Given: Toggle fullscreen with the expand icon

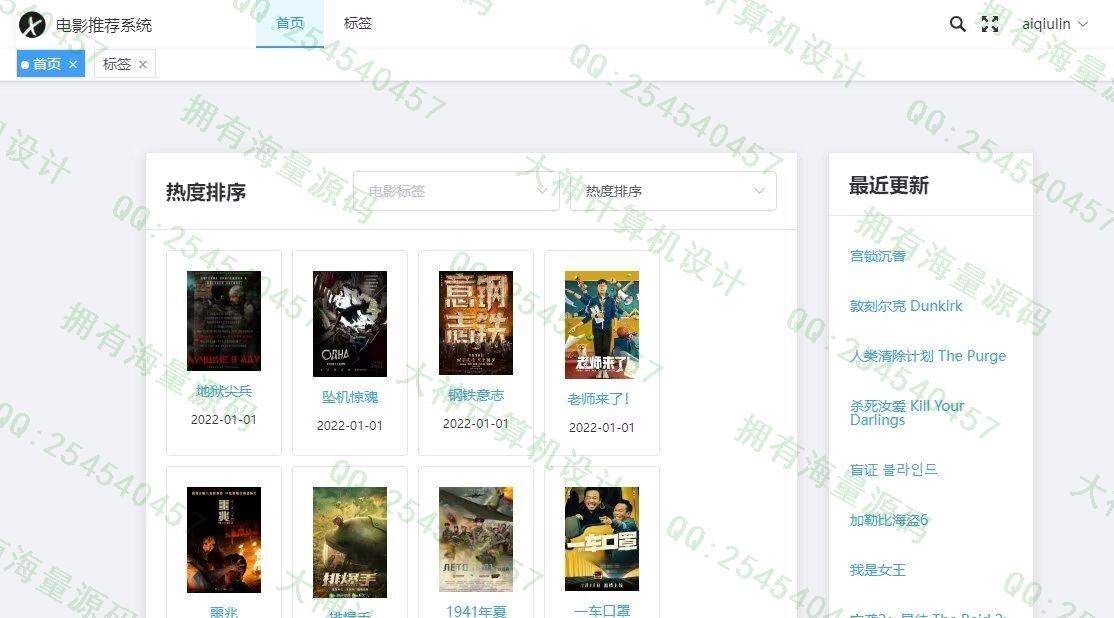Looking at the screenshot, I should pyautogui.click(x=990, y=24).
